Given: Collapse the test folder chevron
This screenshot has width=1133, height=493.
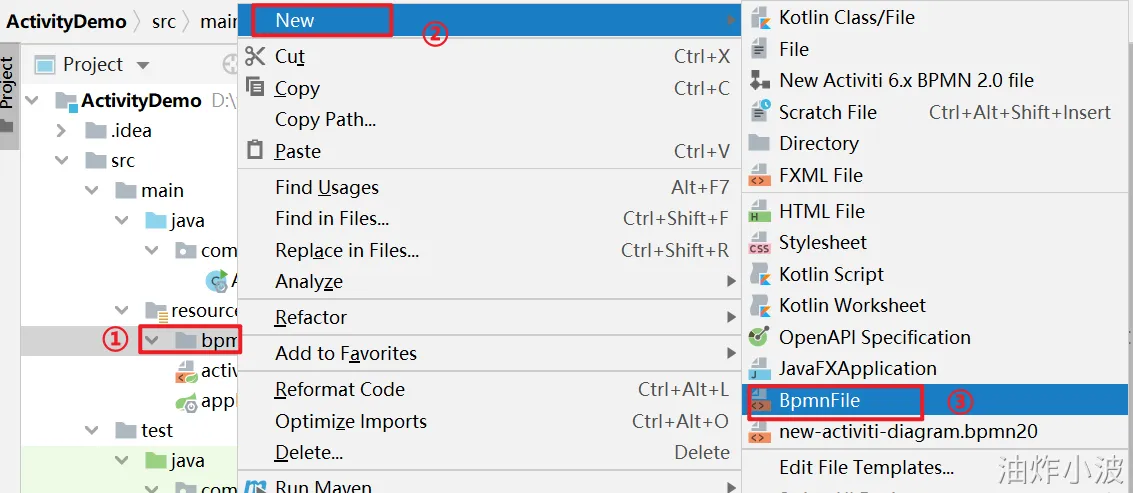Looking at the screenshot, I should 92,430.
